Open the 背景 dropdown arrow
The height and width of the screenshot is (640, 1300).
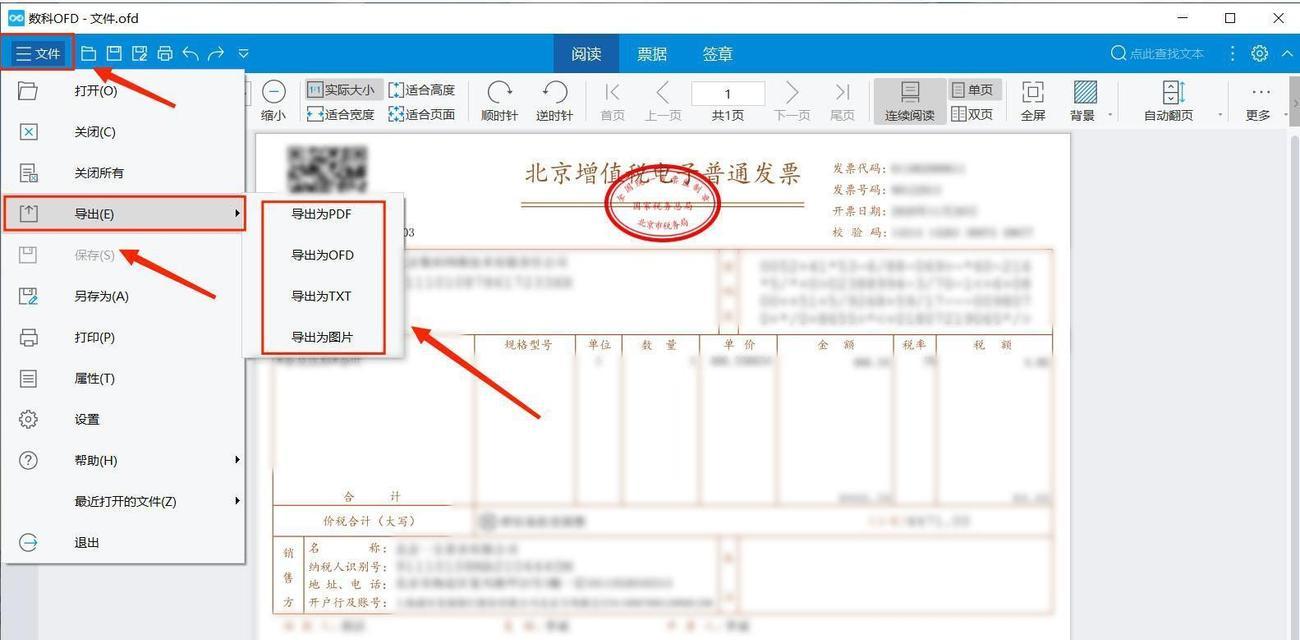point(1110,115)
